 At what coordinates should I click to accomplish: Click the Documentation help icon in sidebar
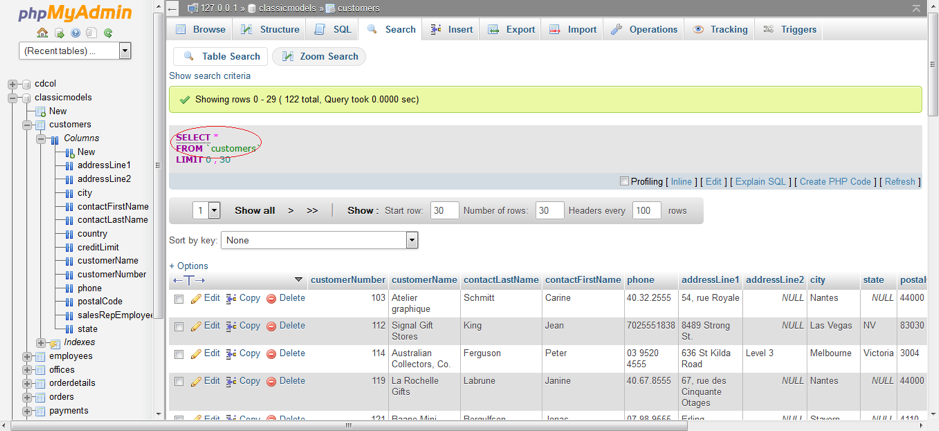point(75,33)
